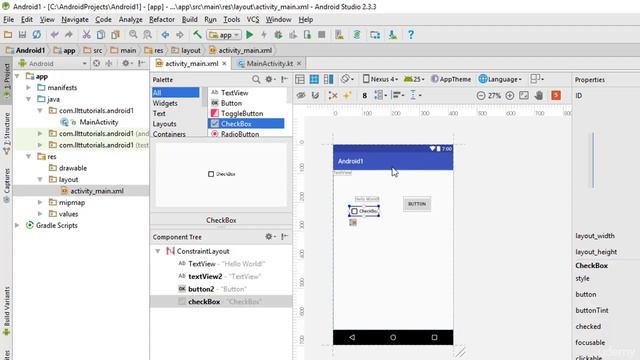The image size is (640, 360).
Task: Click the Forward navigation arrow
Action: tap(180, 35)
